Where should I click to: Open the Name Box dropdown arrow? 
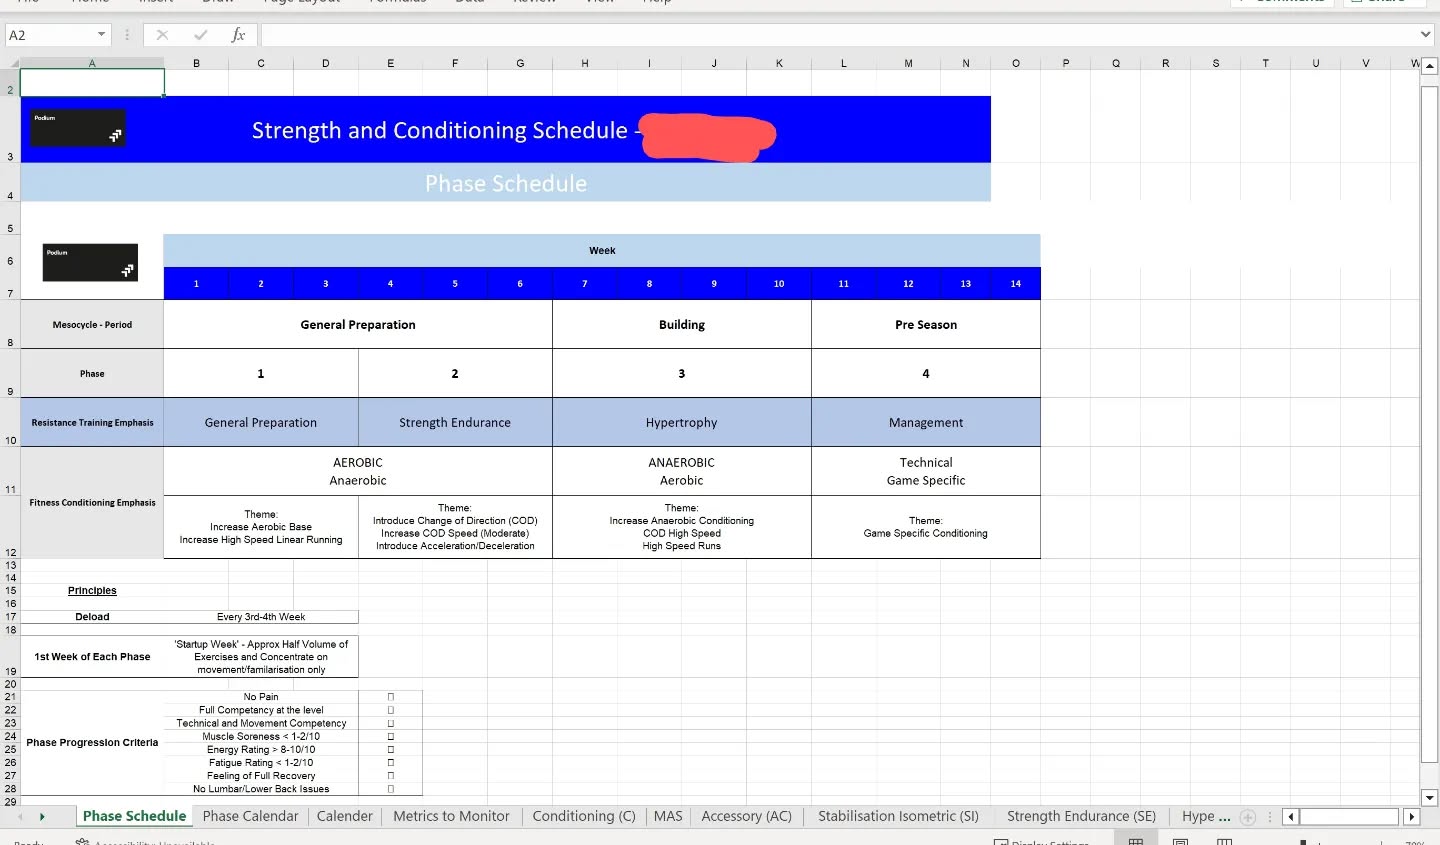click(103, 34)
